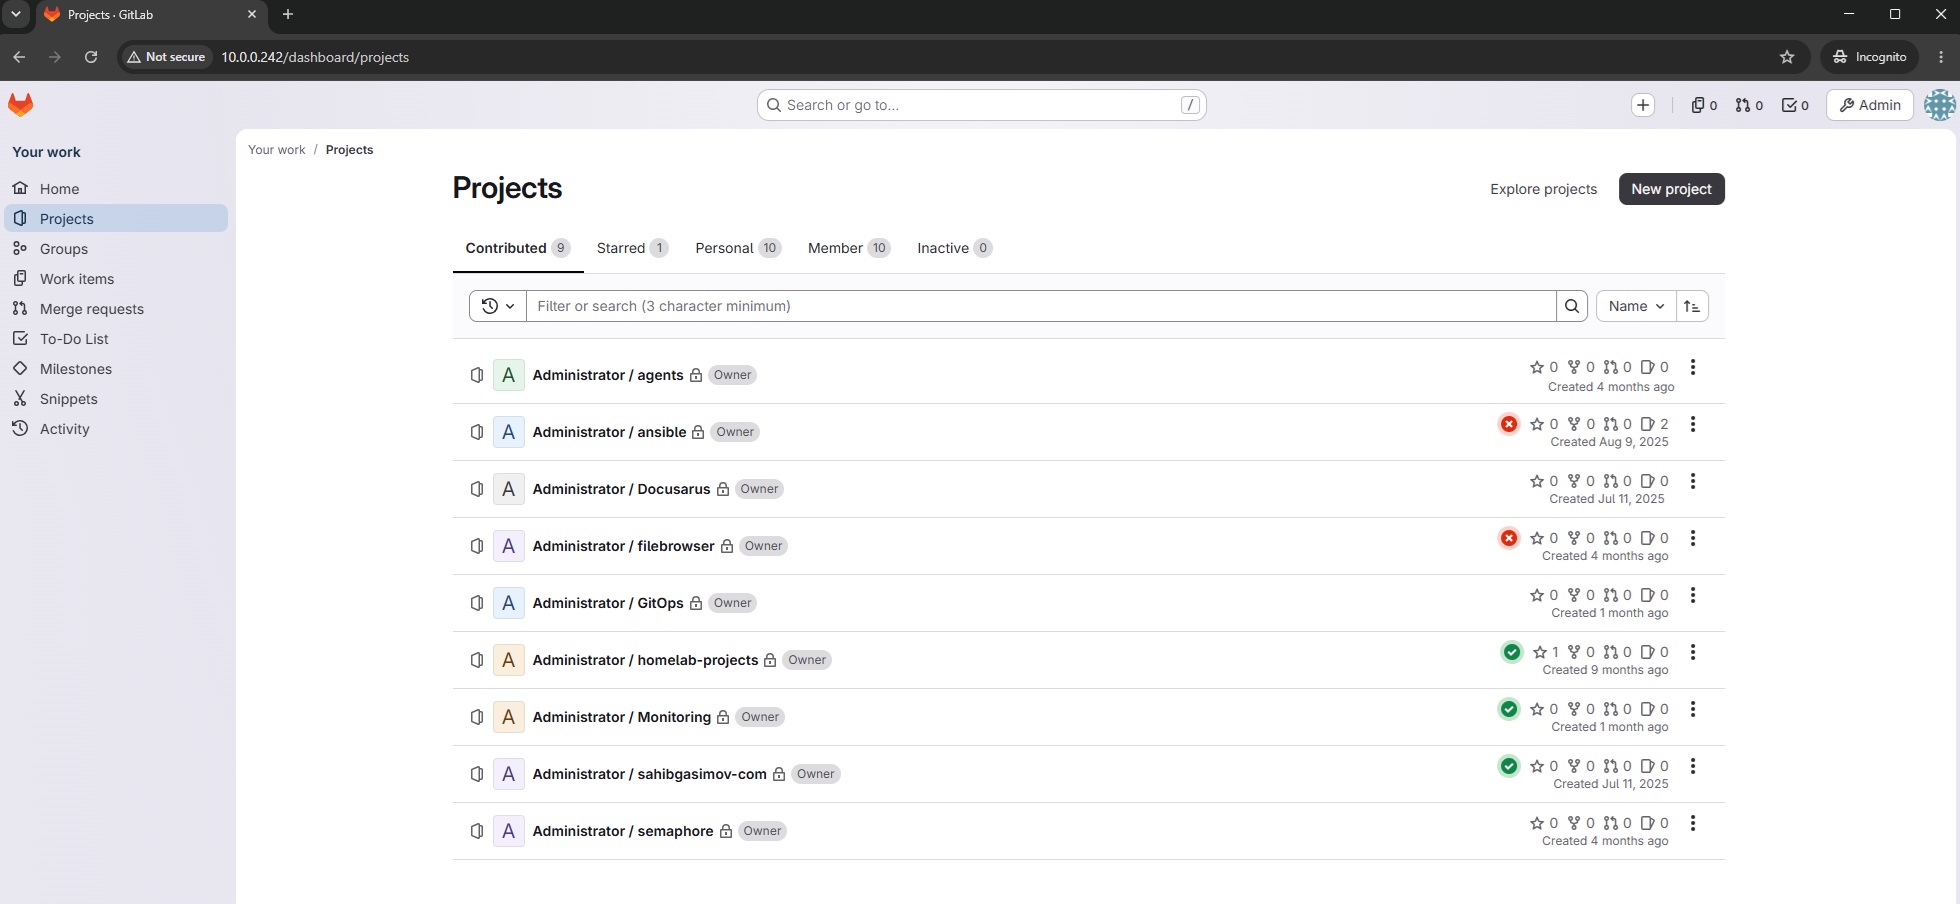The width and height of the screenshot is (1960, 904).
Task: Open new browser tab
Action: point(288,14)
